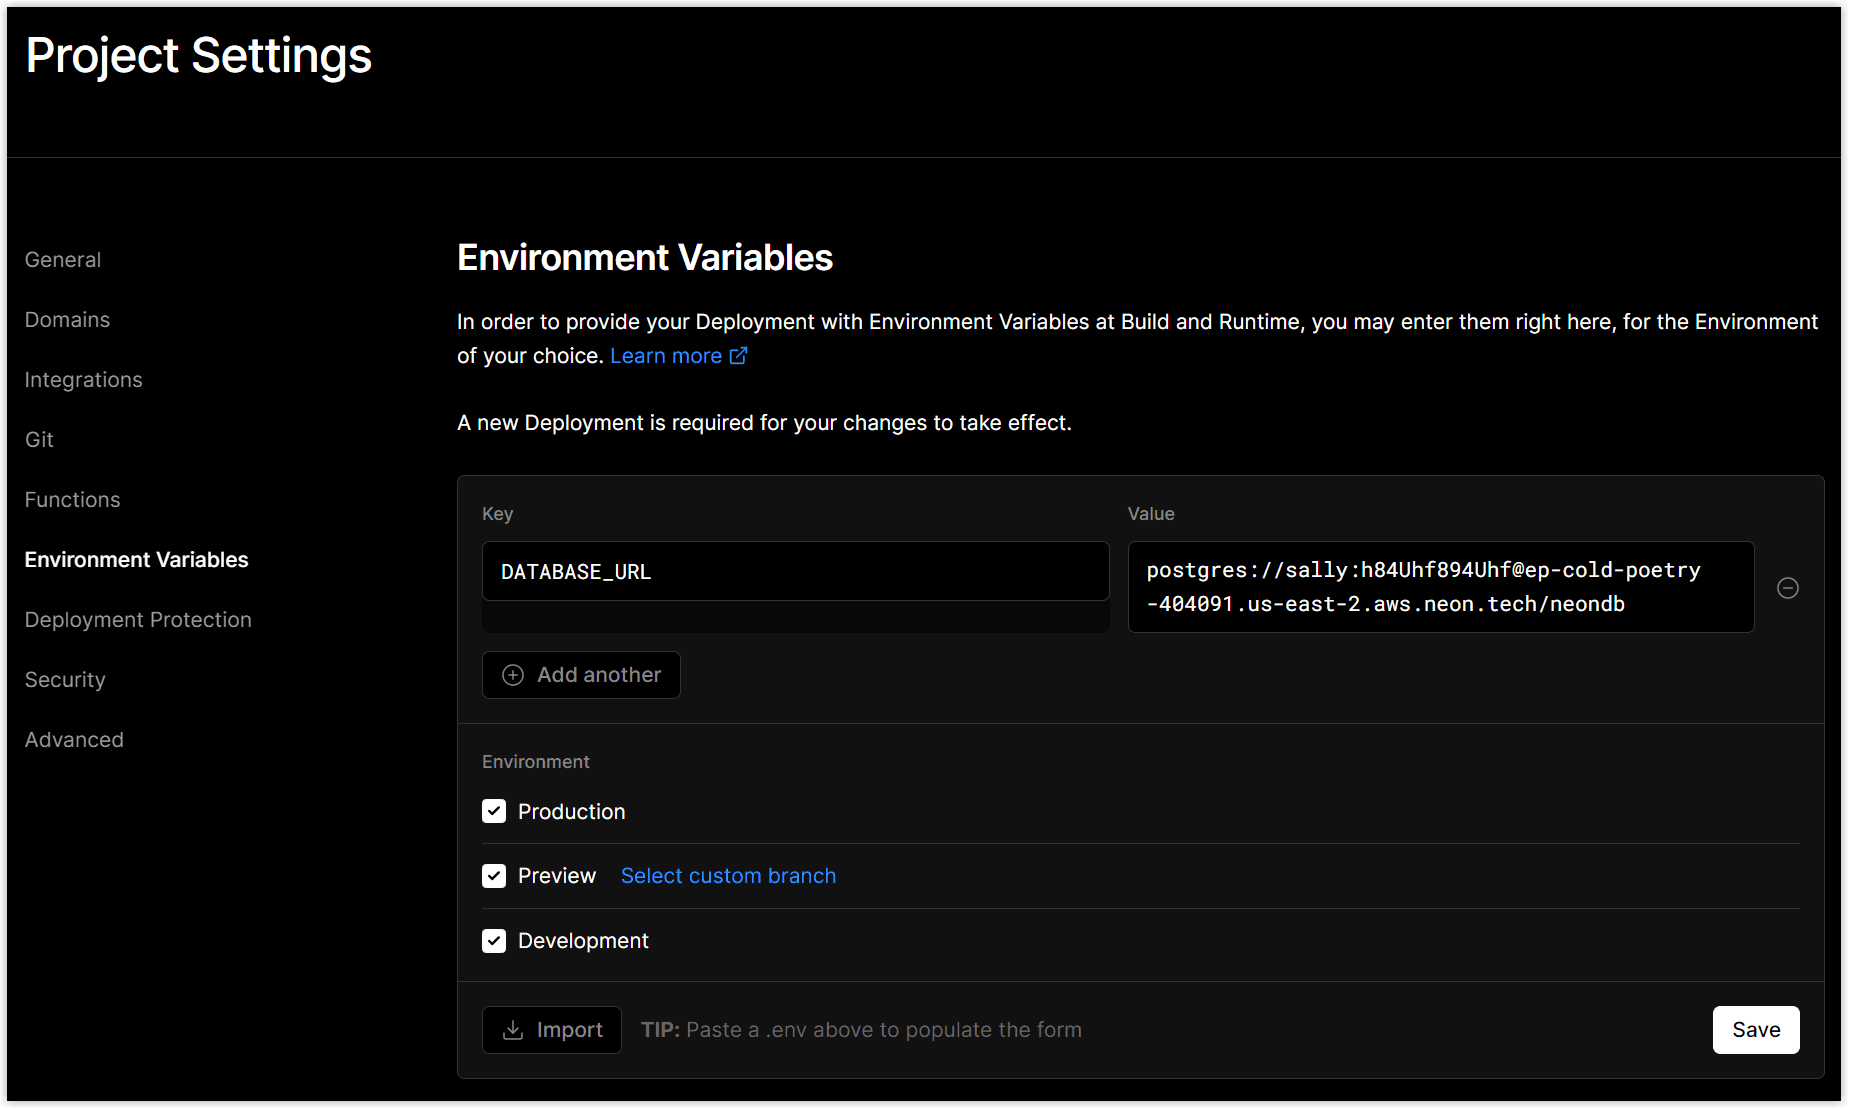Focus the DATABASE_URL key field
The image size is (1849, 1109).
pyautogui.click(x=795, y=571)
